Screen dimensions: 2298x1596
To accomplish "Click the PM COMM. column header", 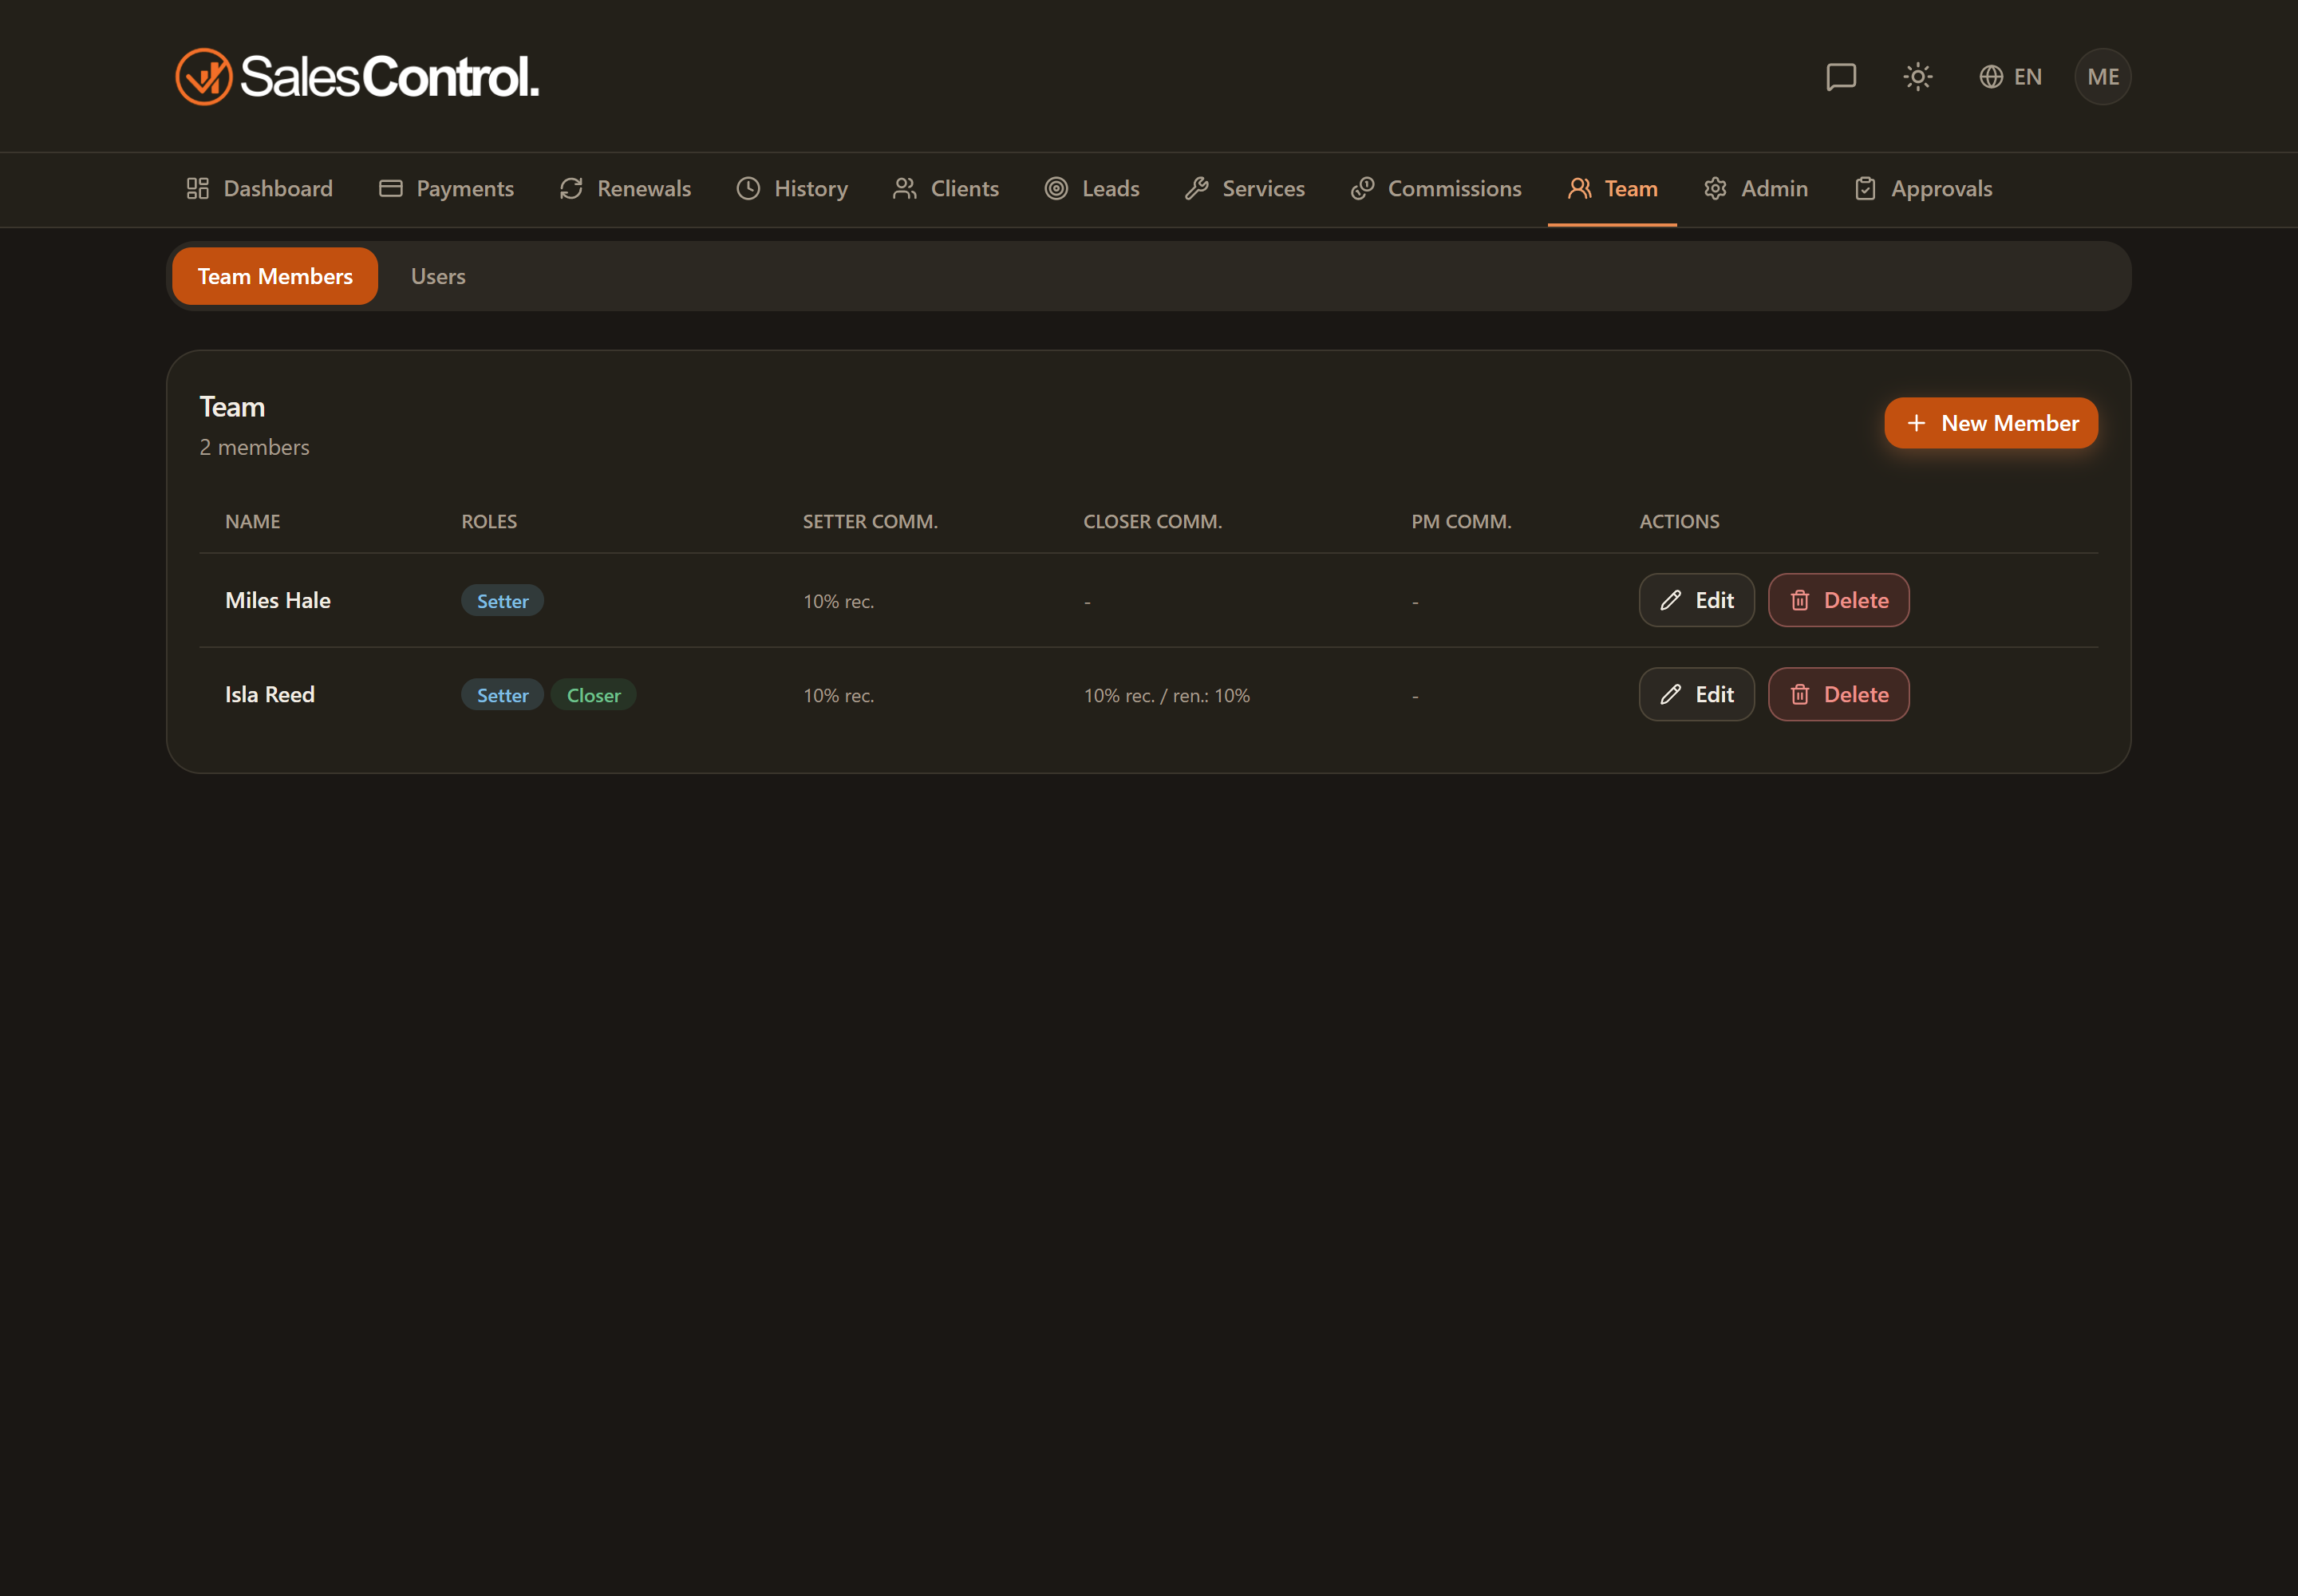I will coord(1461,521).
